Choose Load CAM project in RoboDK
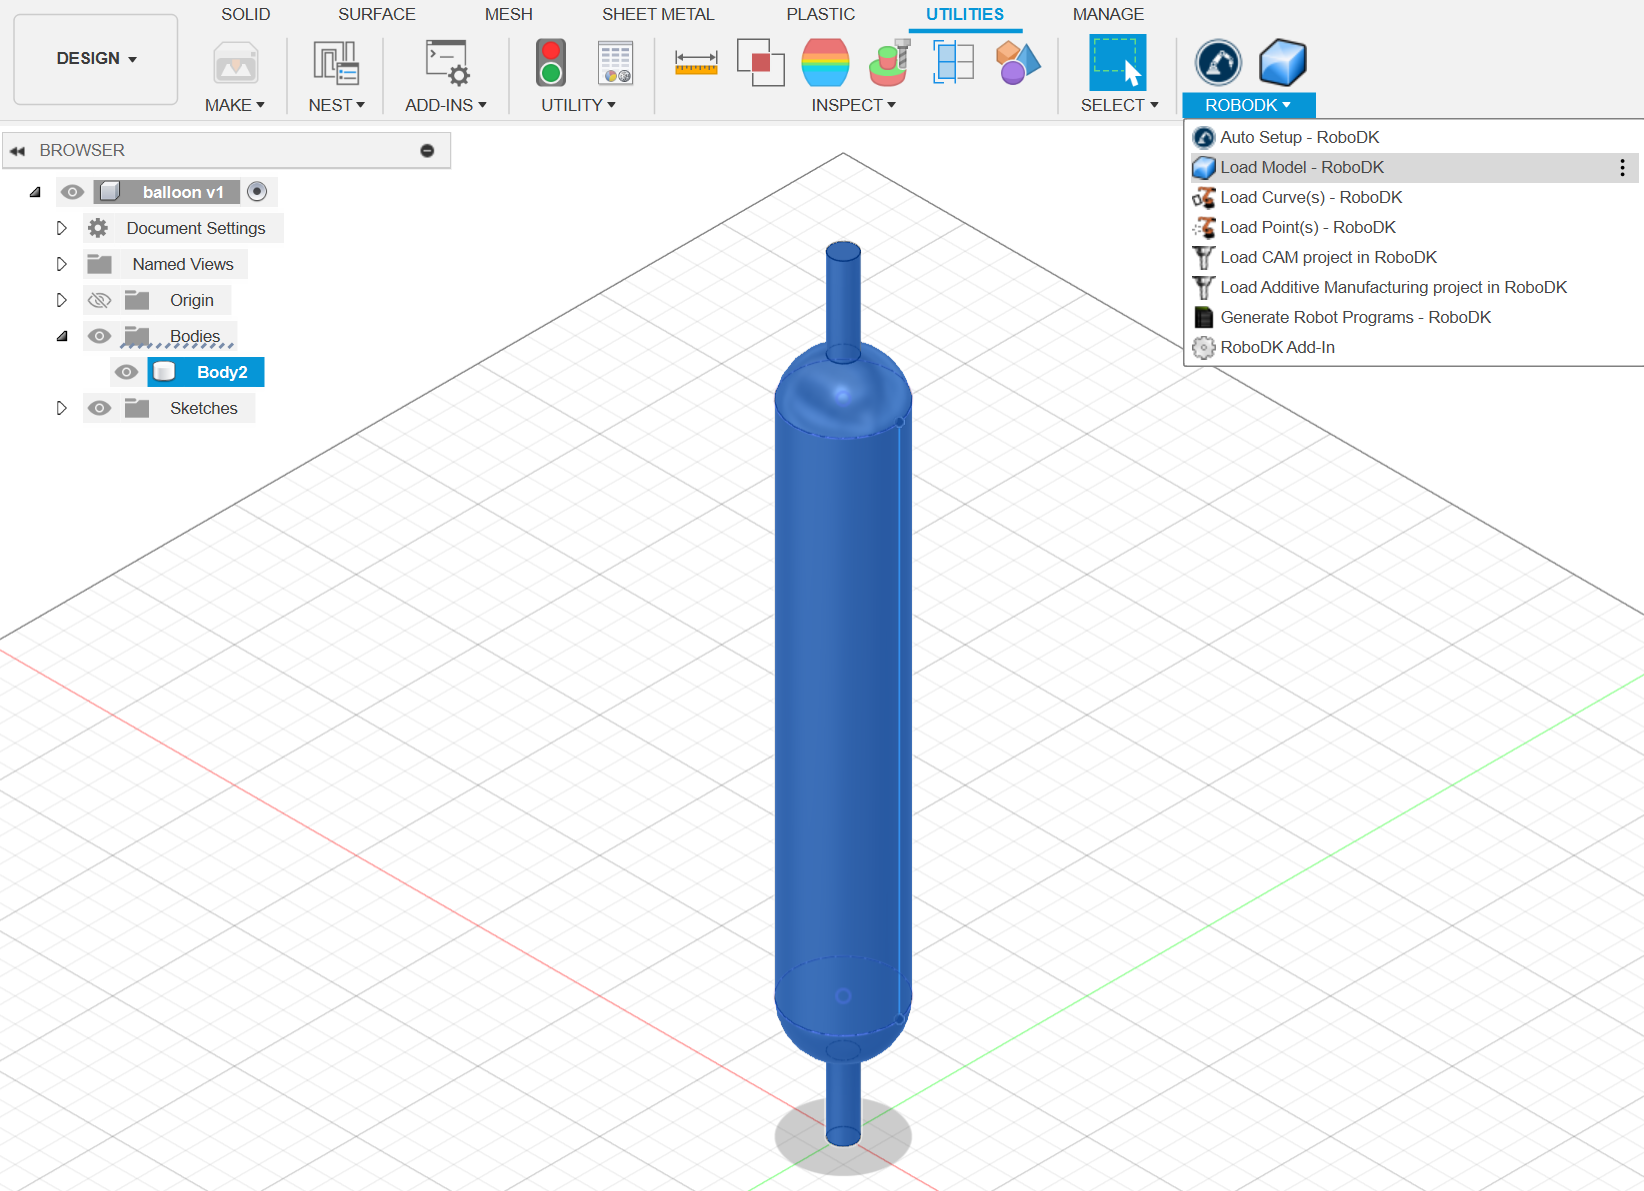 pos(1414,258)
